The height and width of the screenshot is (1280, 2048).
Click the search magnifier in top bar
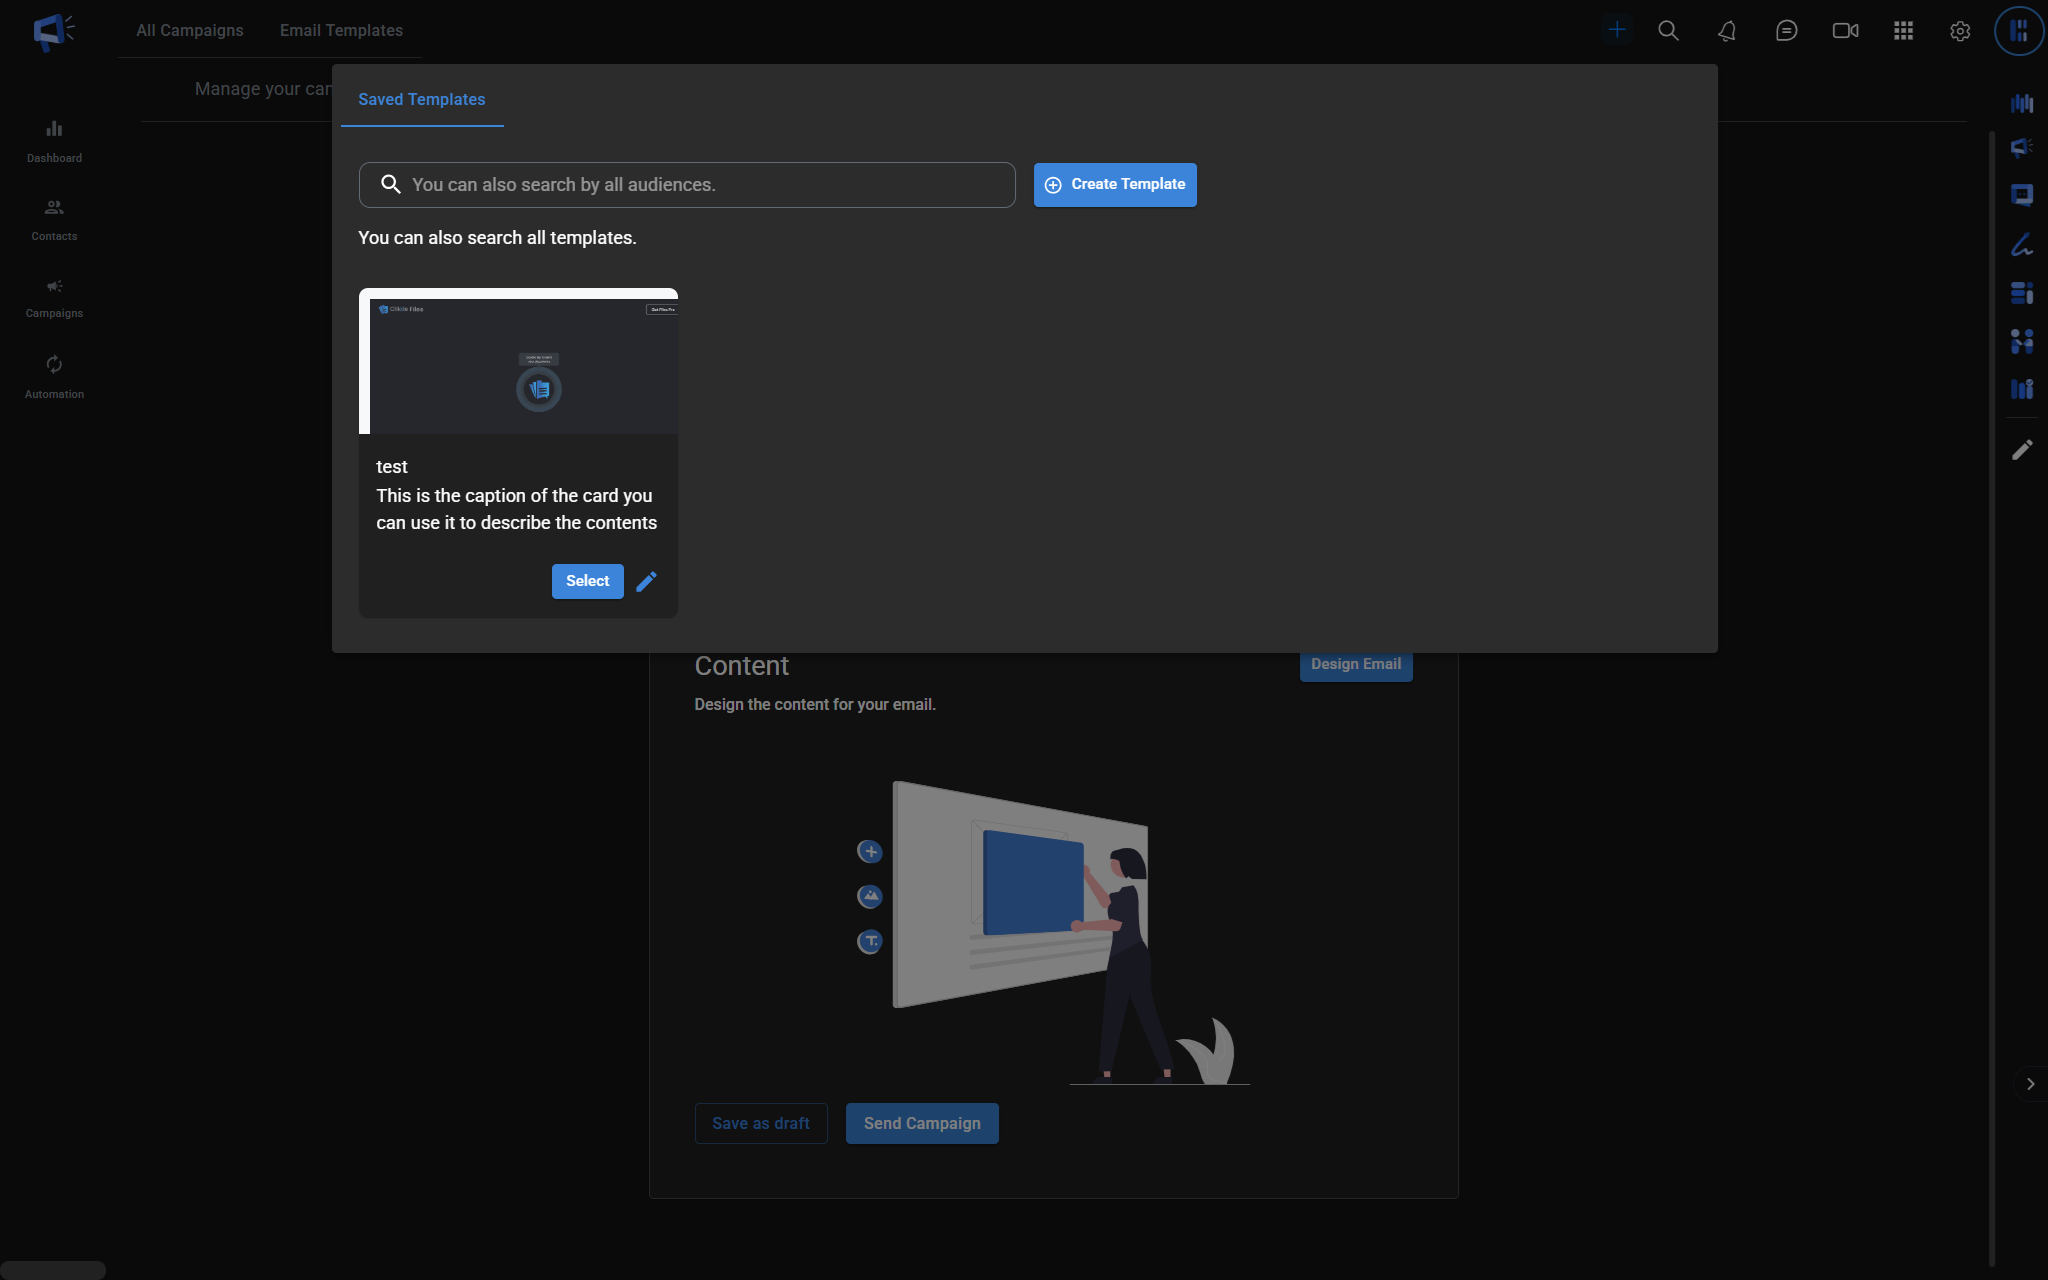click(1668, 31)
